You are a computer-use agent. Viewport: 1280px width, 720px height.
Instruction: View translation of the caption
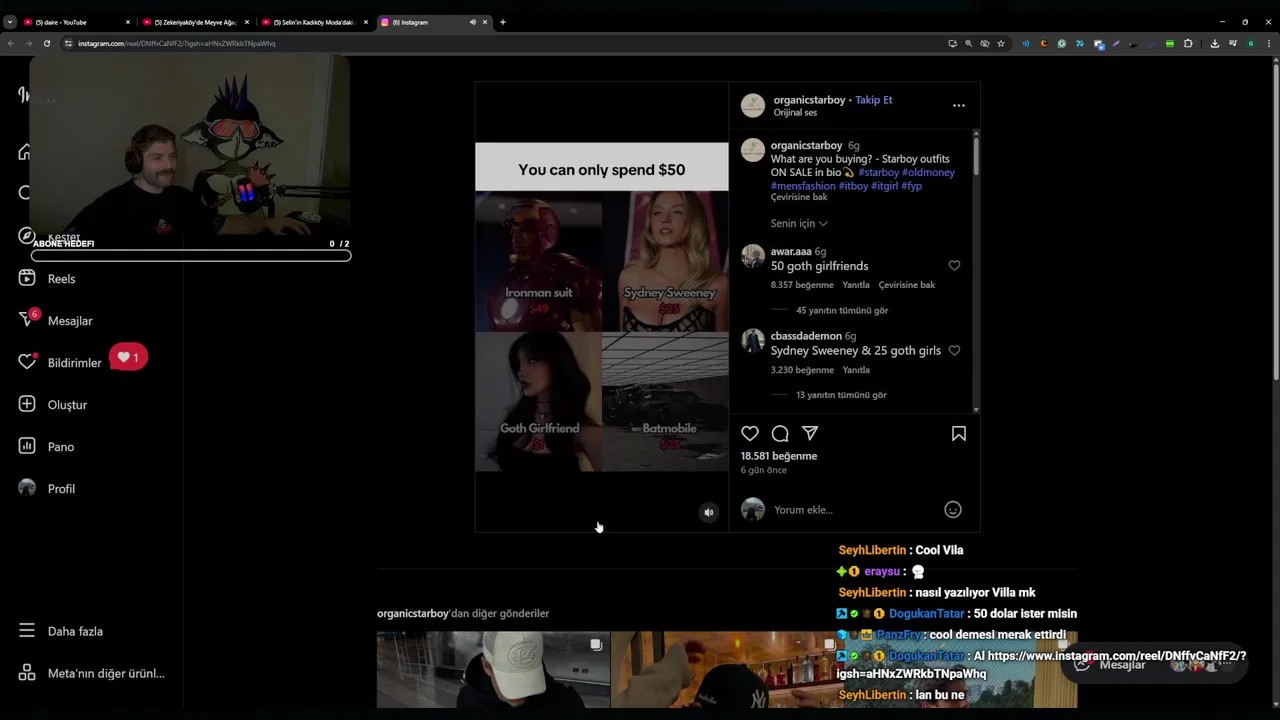click(799, 198)
